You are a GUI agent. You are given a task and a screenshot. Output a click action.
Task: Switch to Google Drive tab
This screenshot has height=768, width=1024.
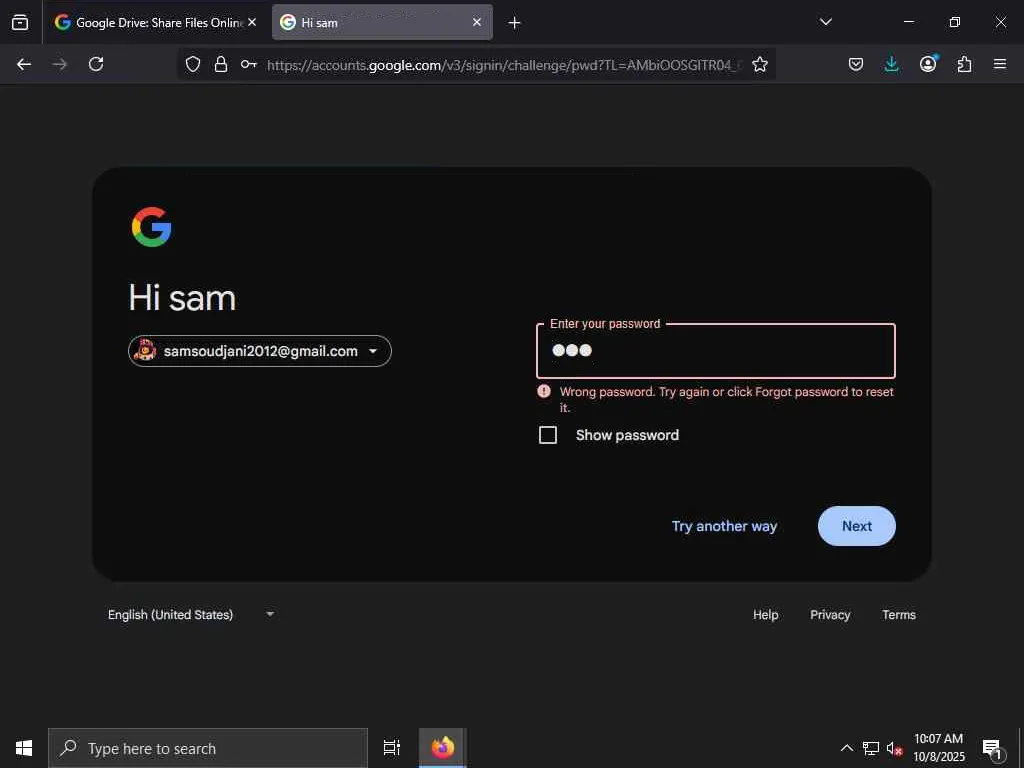tap(156, 22)
